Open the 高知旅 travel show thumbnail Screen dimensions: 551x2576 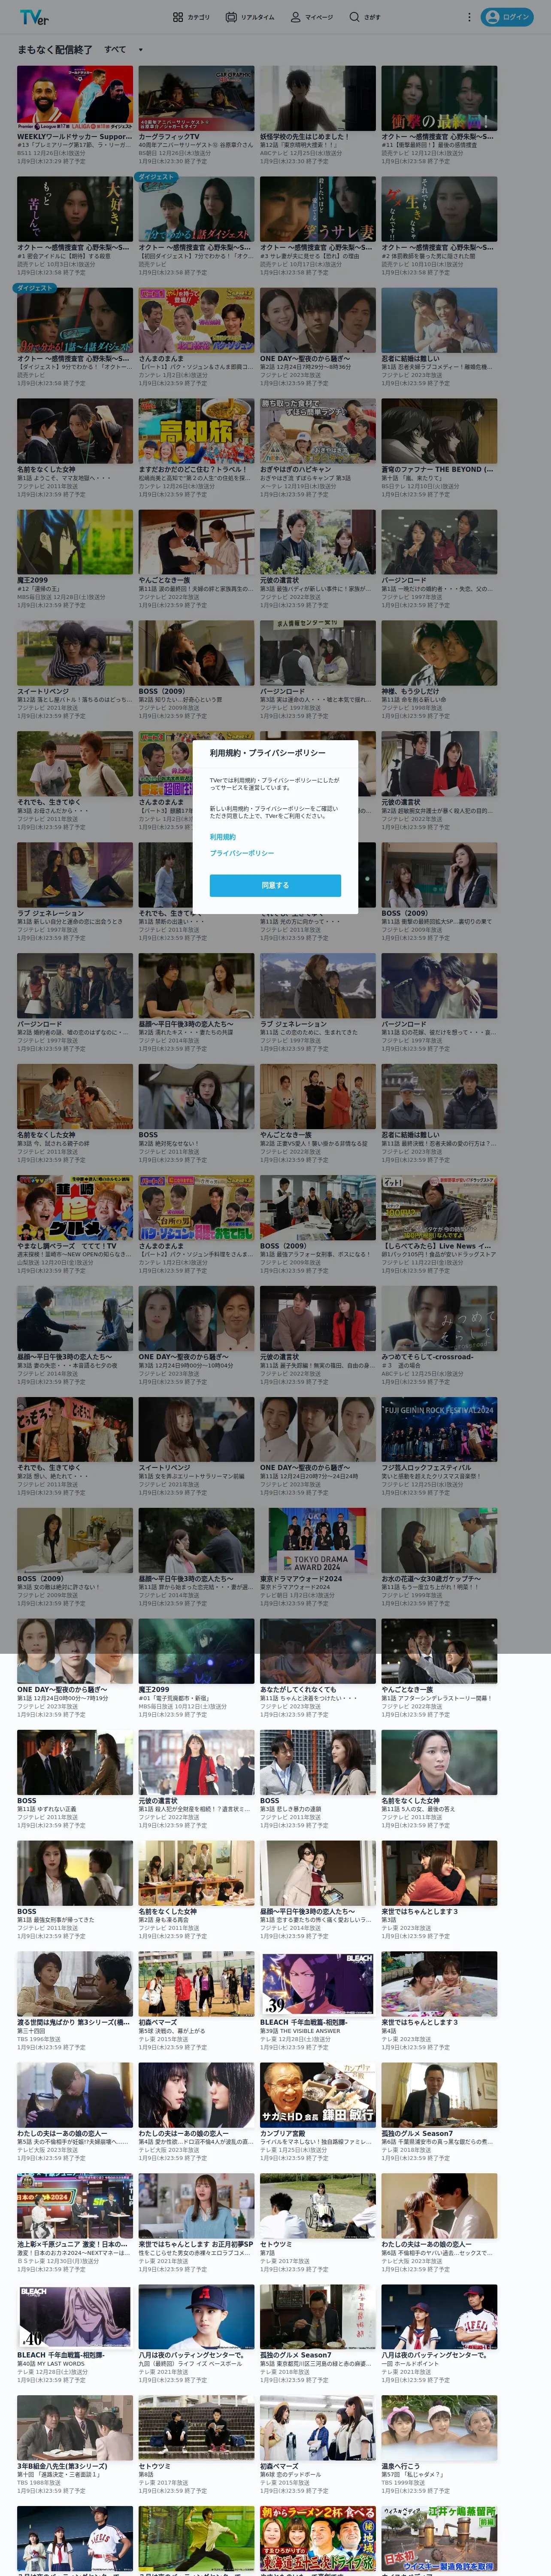click(x=196, y=431)
